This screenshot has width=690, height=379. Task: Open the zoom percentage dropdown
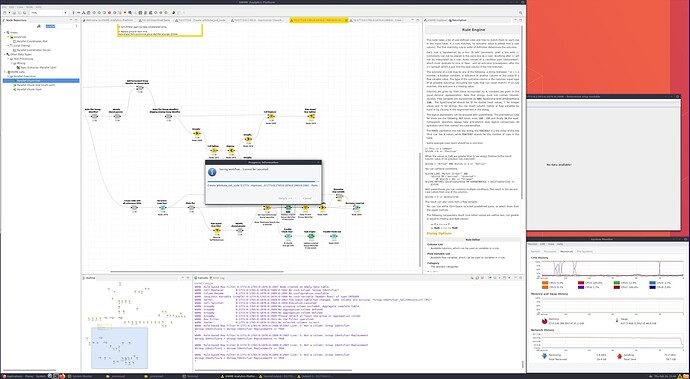(x=65, y=13)
